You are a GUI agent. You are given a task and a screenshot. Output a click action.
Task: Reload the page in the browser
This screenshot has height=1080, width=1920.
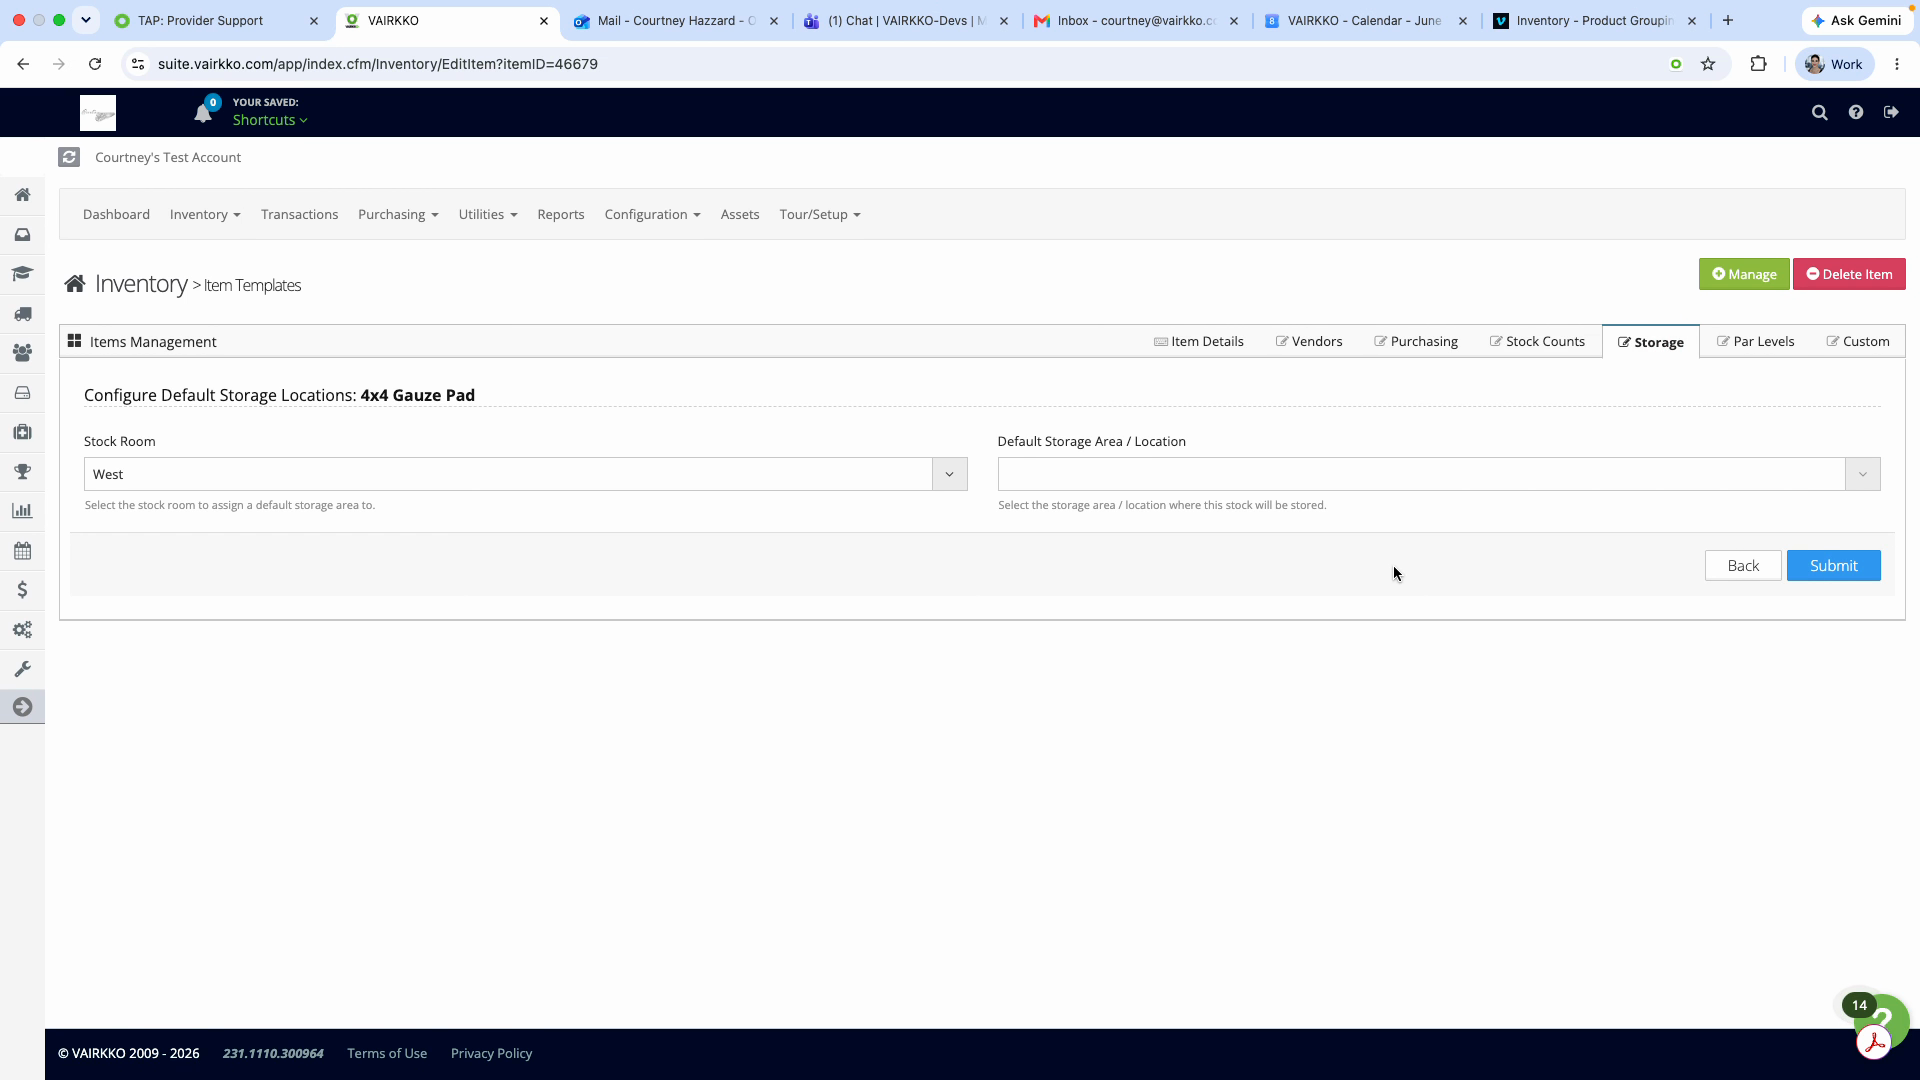coord(95,64)
